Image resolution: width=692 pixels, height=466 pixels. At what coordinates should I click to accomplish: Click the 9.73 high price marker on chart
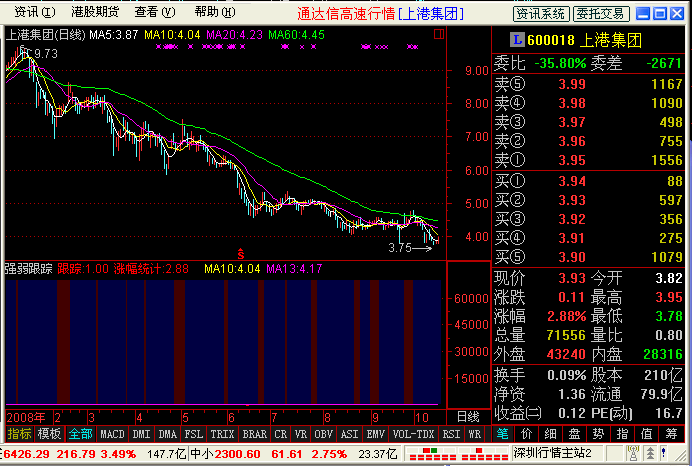coord(46,54)
